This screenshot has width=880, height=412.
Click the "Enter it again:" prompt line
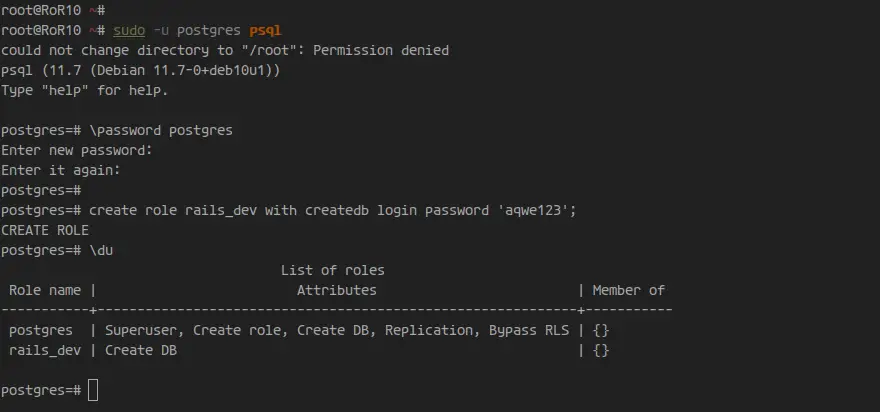point(61,170)
